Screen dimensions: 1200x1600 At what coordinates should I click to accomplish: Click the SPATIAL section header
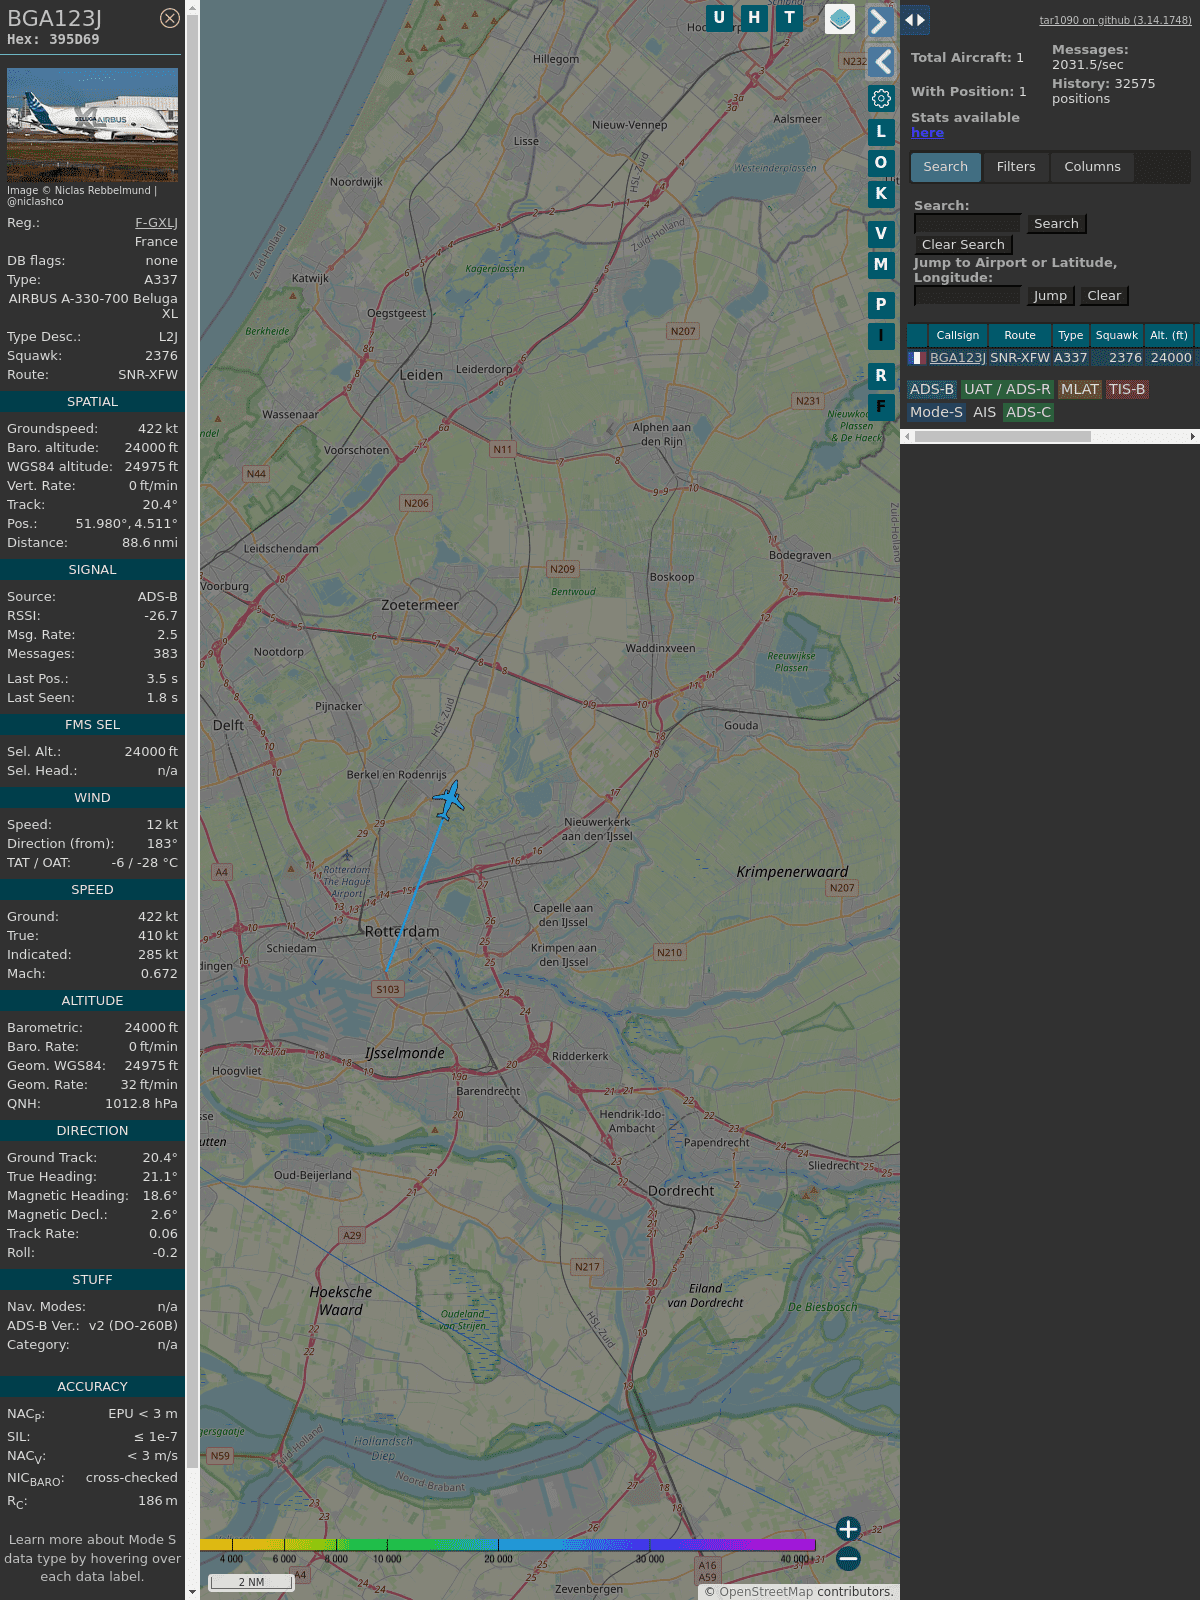point(92,402)
